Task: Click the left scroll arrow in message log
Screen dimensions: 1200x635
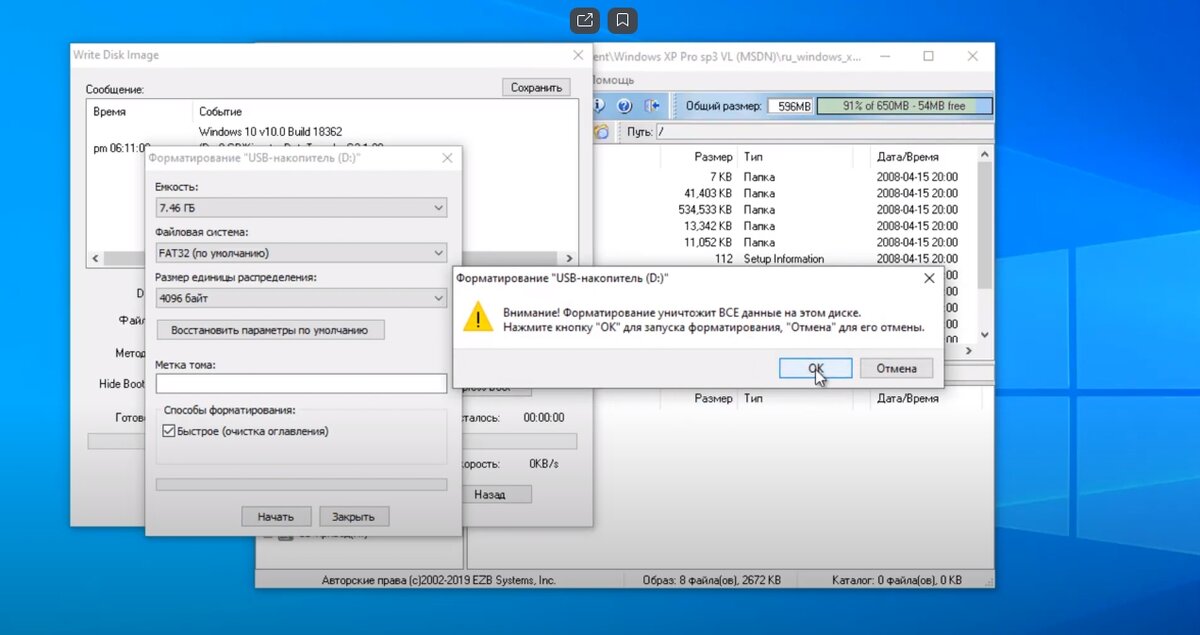Action: (96, 258)
